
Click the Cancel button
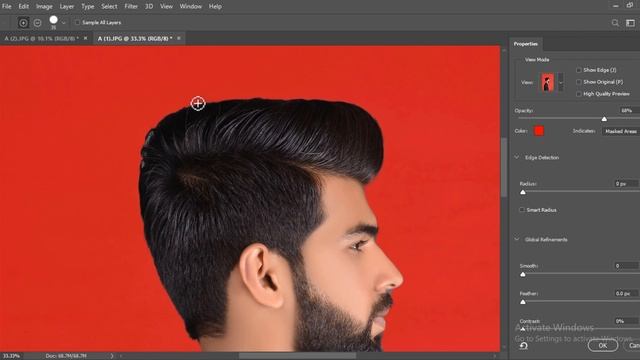pos(633,345)
